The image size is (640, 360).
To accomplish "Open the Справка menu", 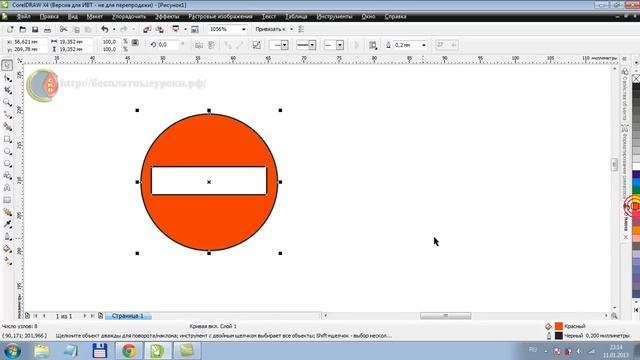I will pos(395,17).
